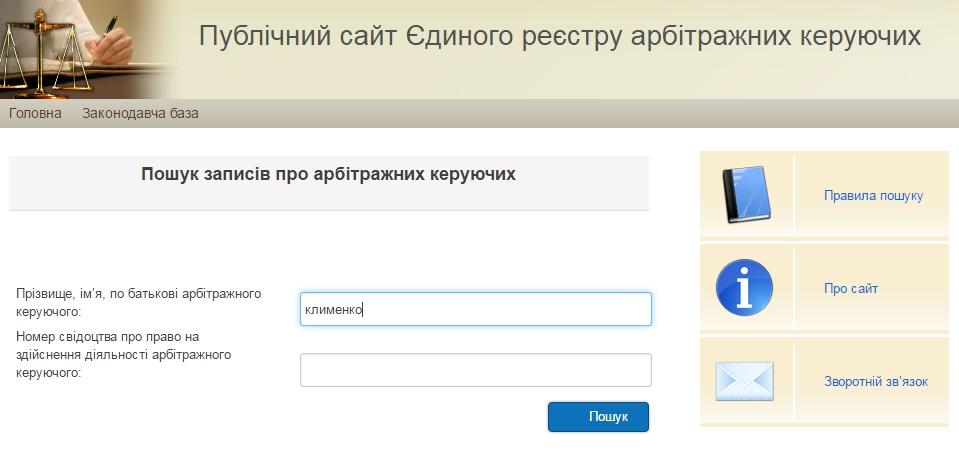
Task: Click the envelope feedback icon
Action: (744, 381)
